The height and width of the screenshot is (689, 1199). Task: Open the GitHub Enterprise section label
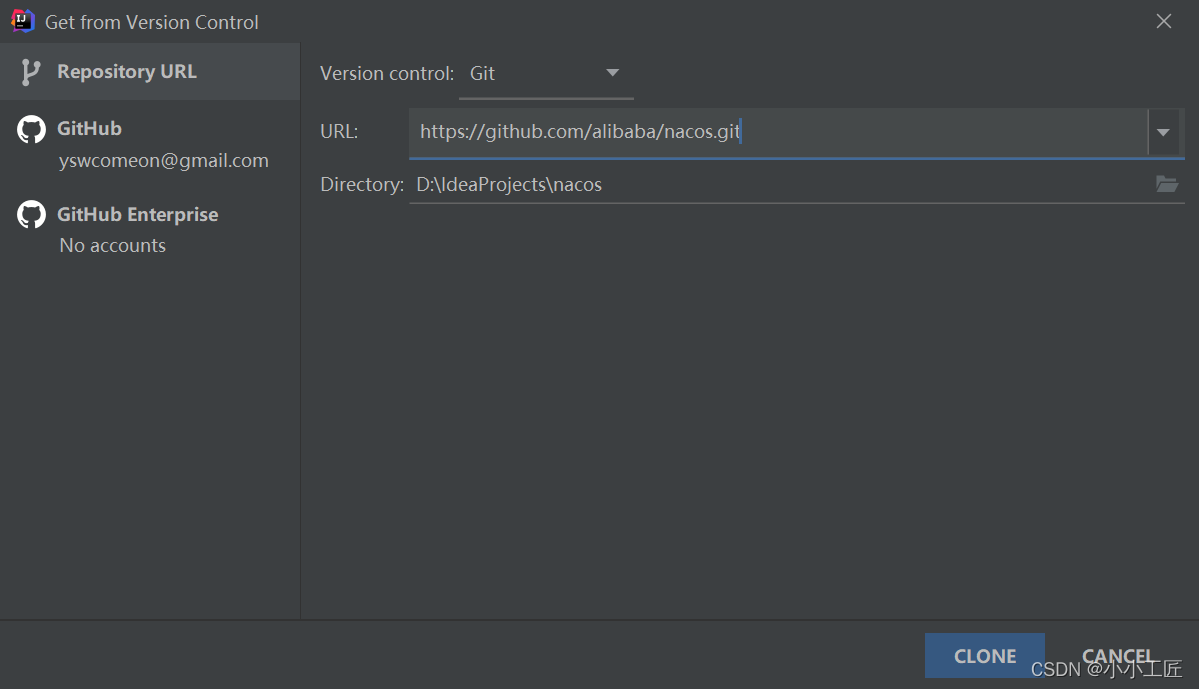(x=137, y=215)
